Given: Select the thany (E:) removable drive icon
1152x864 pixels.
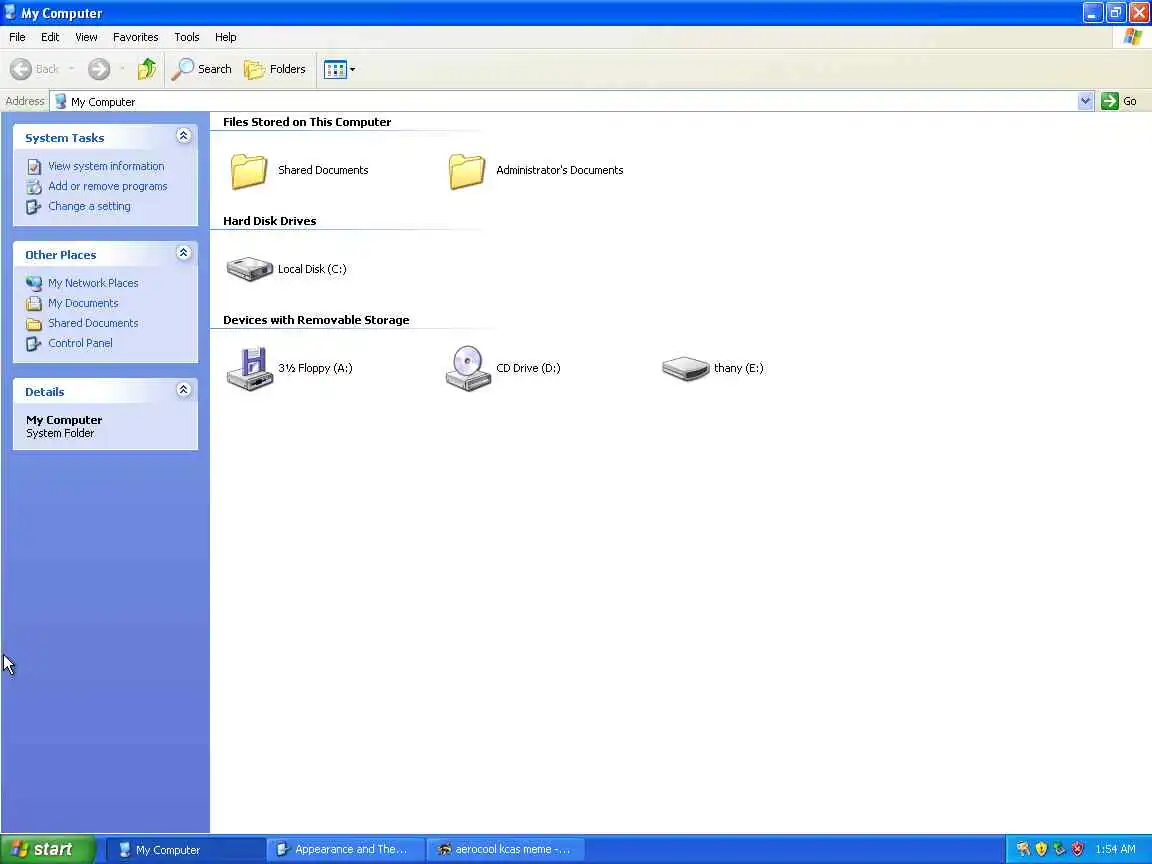Looking at the screenshot, I should click(x=685, y=368).
